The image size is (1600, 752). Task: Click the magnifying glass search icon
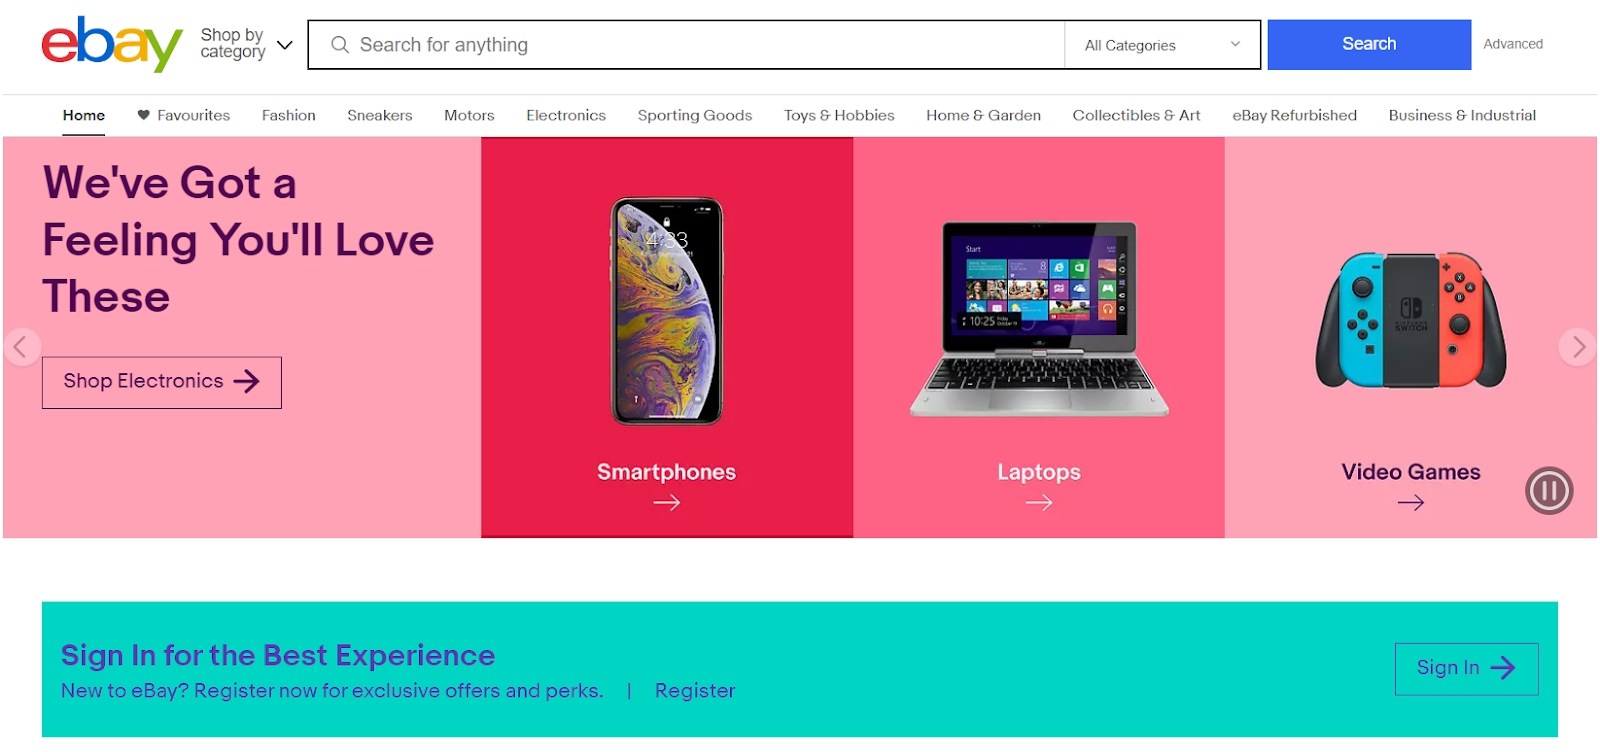point(340,45)
